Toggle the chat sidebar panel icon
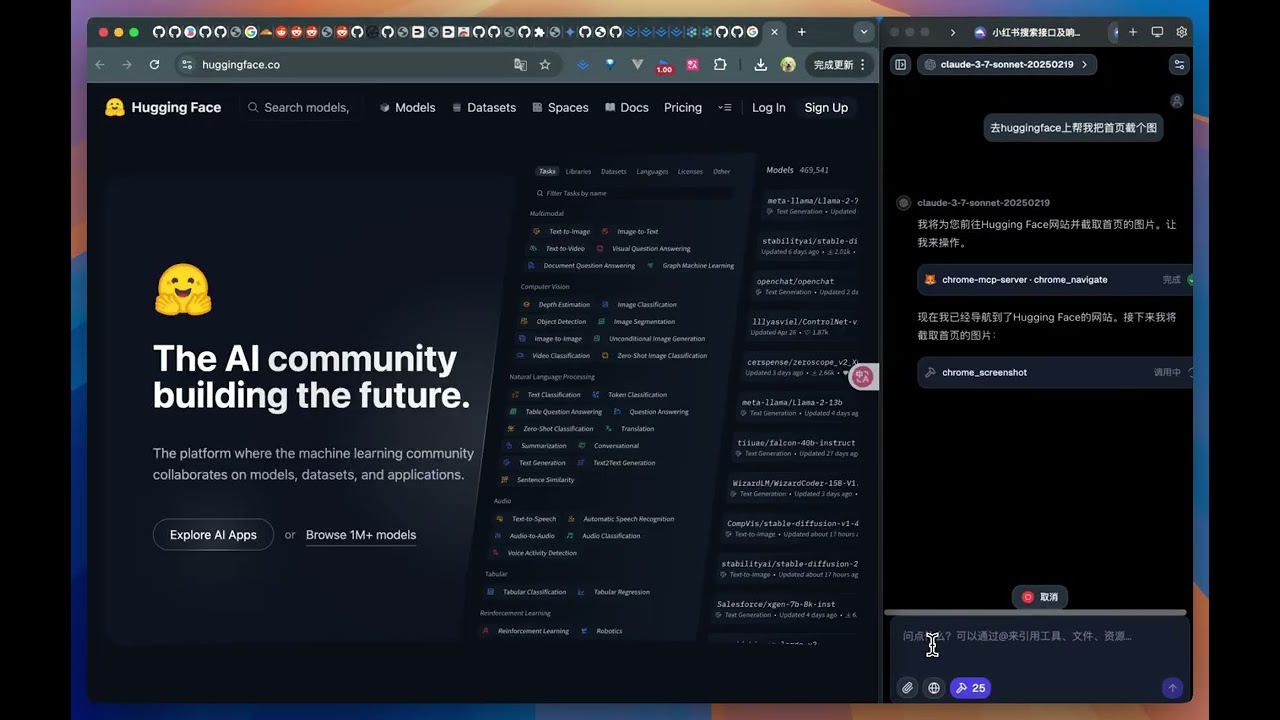This screenshot has height=720, width=1280. pyautogui.click(x=901, y=64)
